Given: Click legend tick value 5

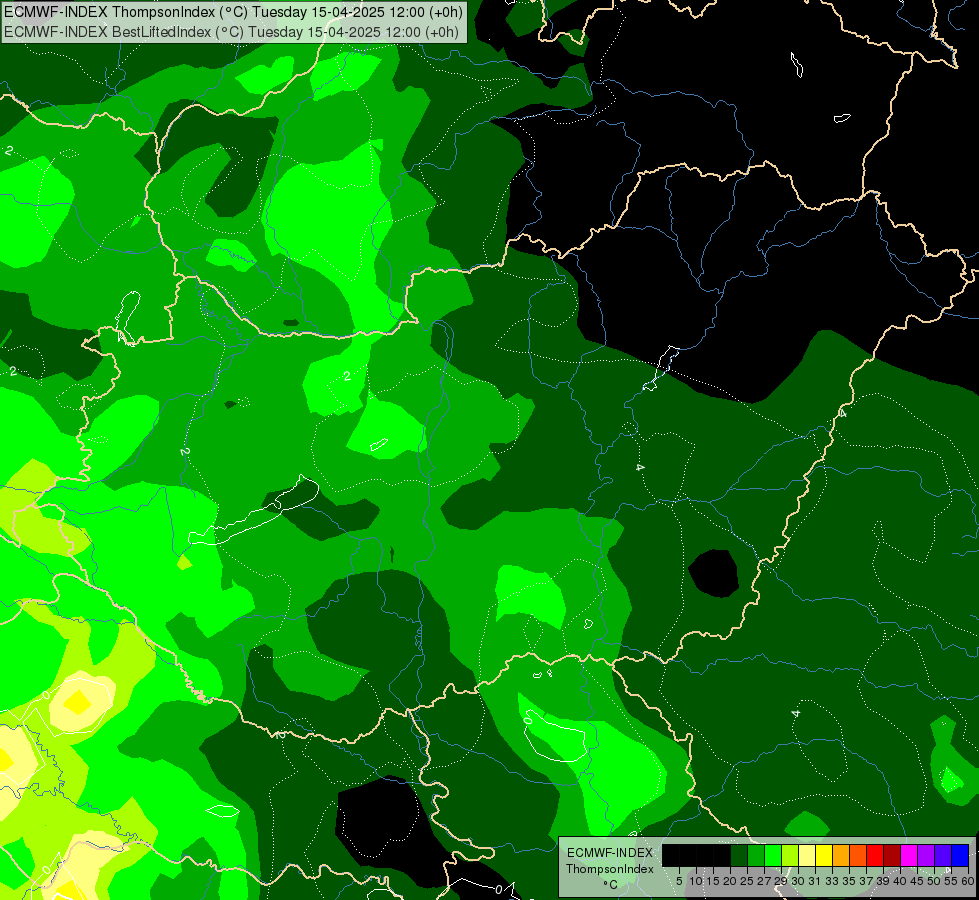Looking at the screenshot, I should 679,881.
